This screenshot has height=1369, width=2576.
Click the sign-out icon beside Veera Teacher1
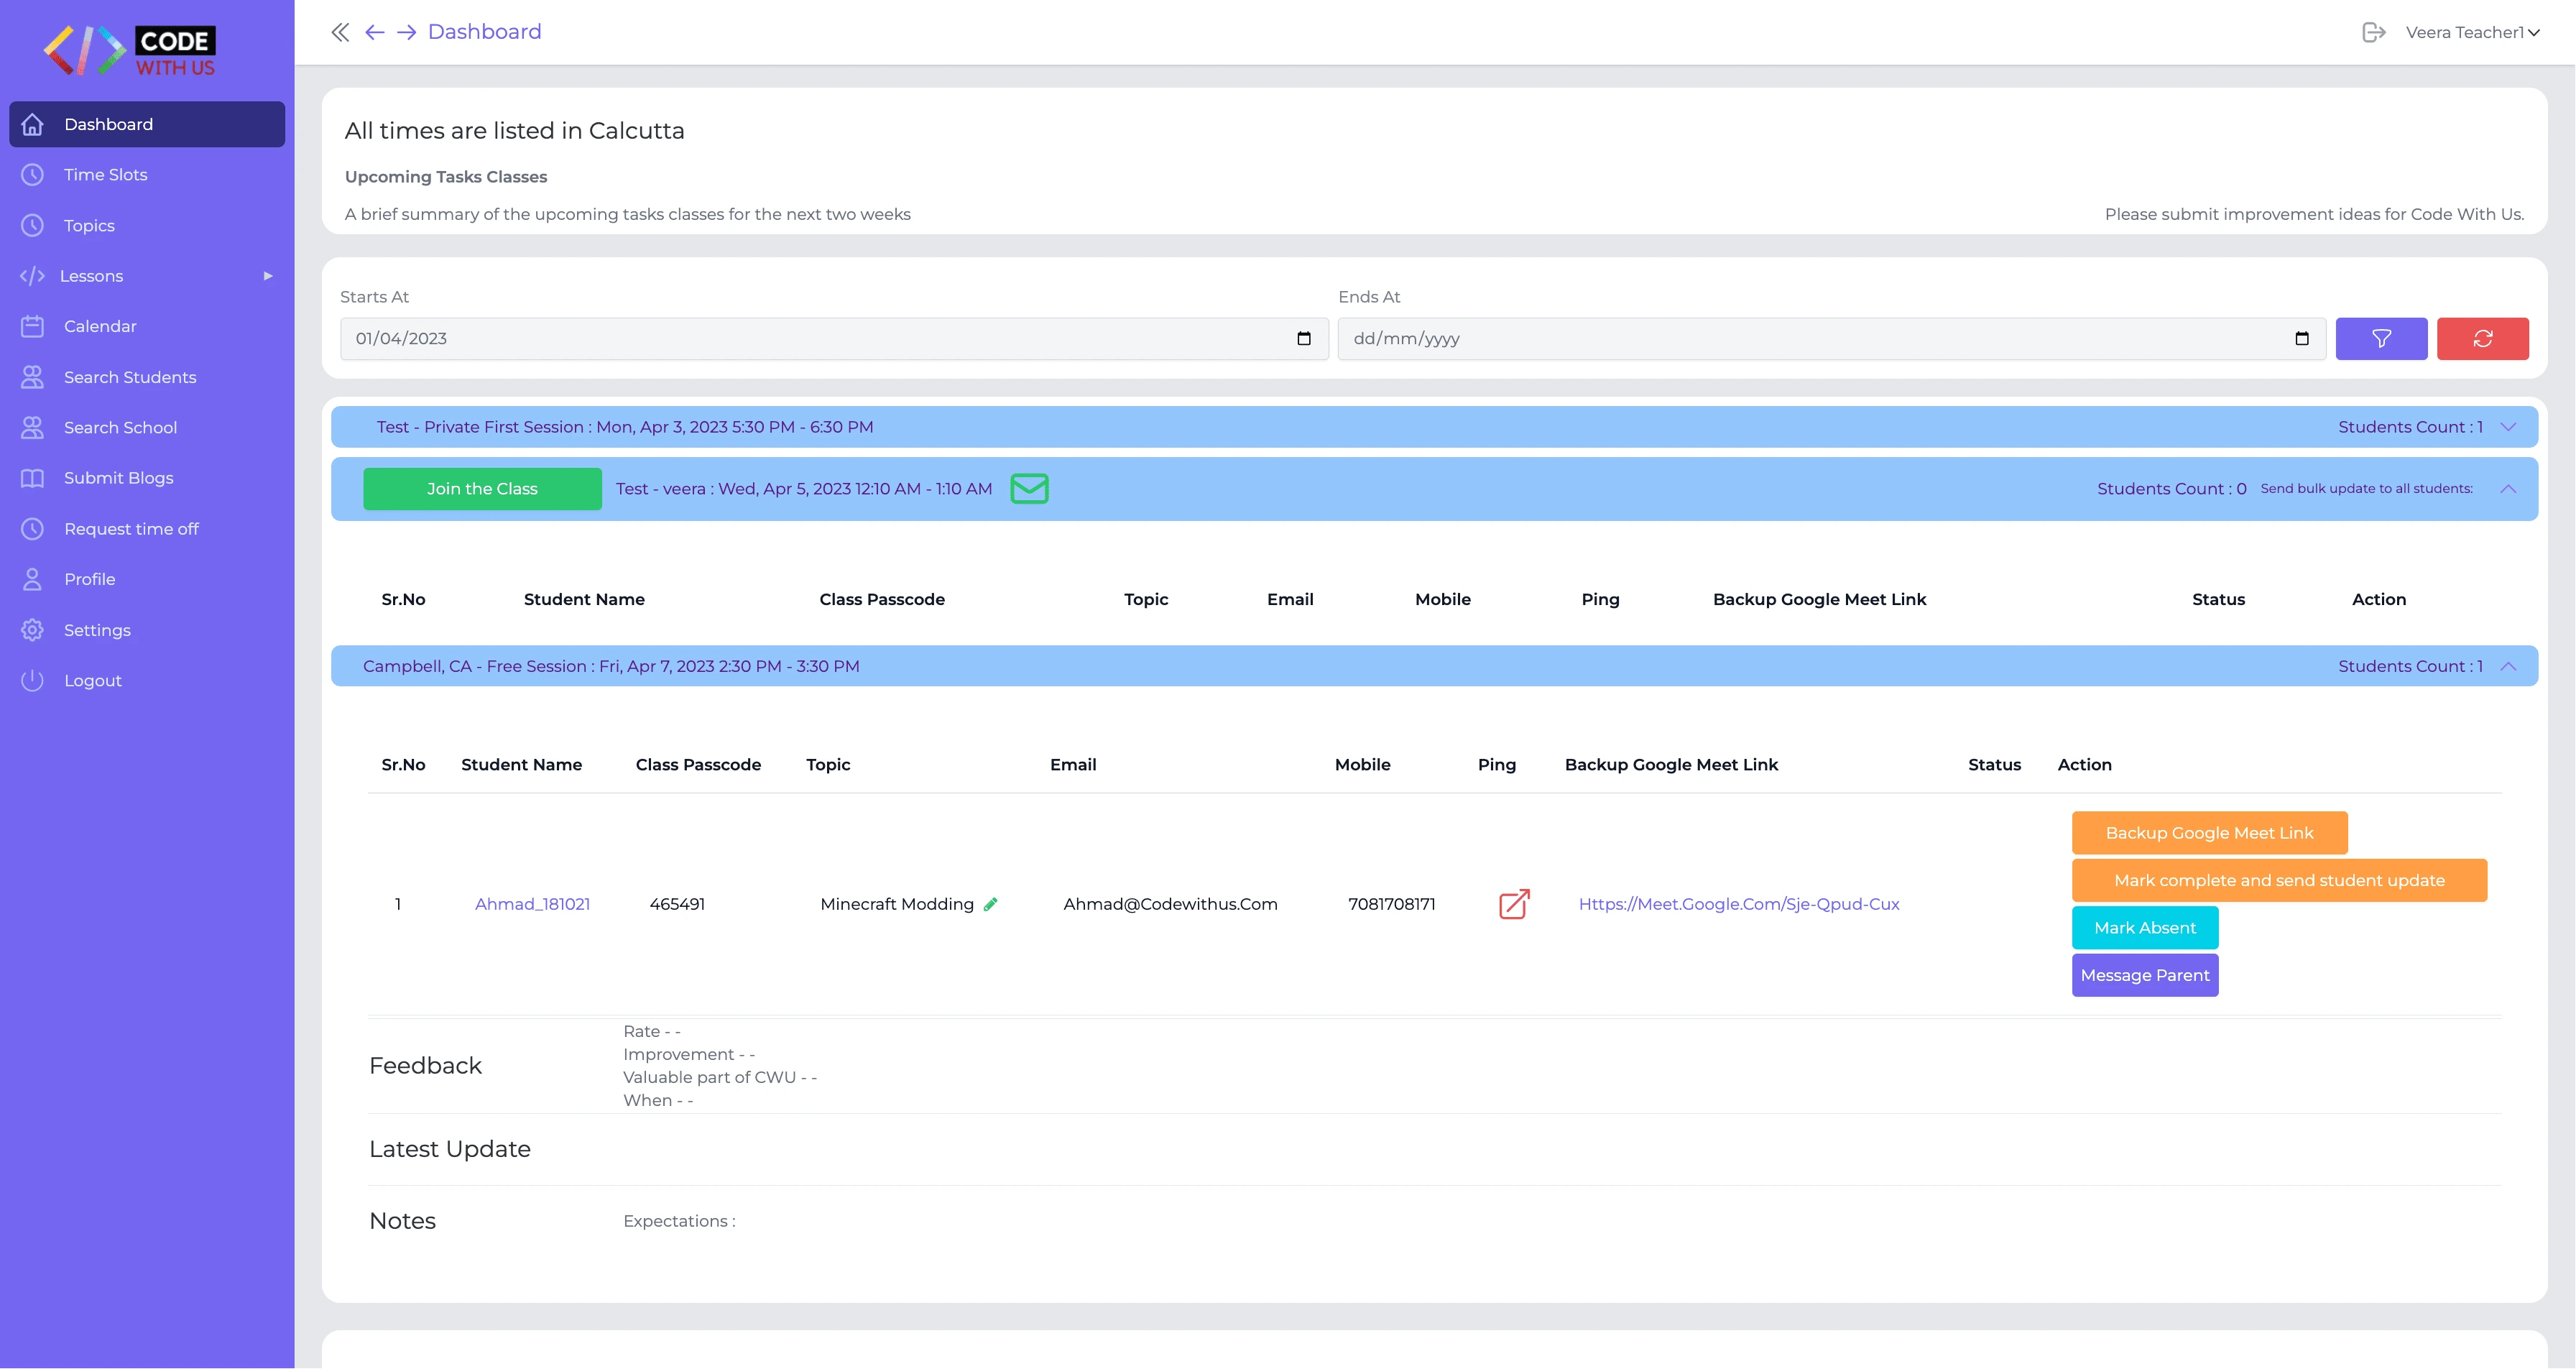[2374, 32]
